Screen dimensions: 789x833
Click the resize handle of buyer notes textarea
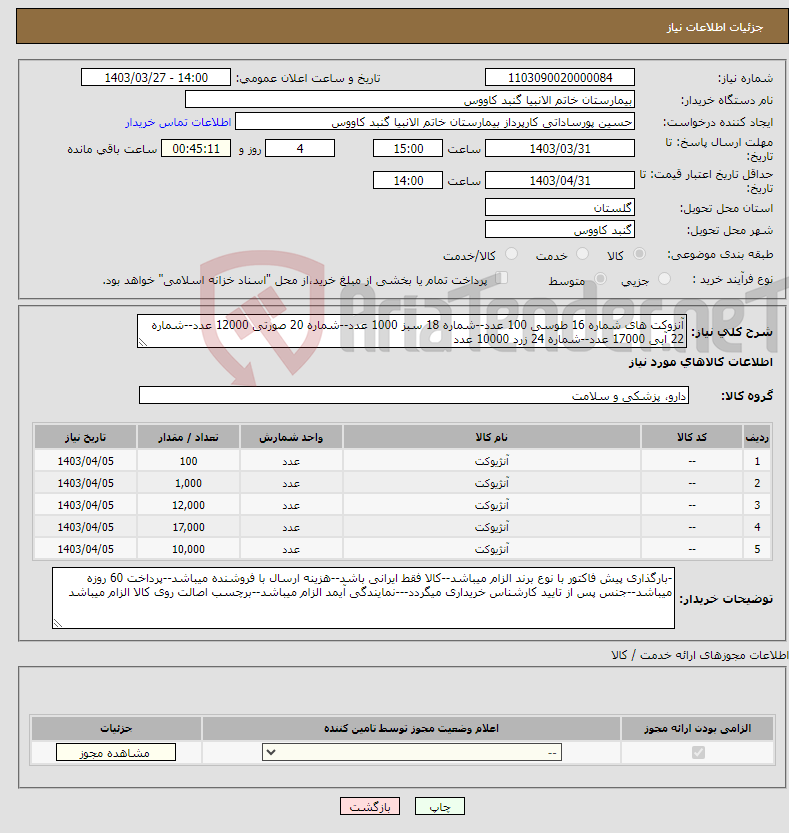(57, 623)
